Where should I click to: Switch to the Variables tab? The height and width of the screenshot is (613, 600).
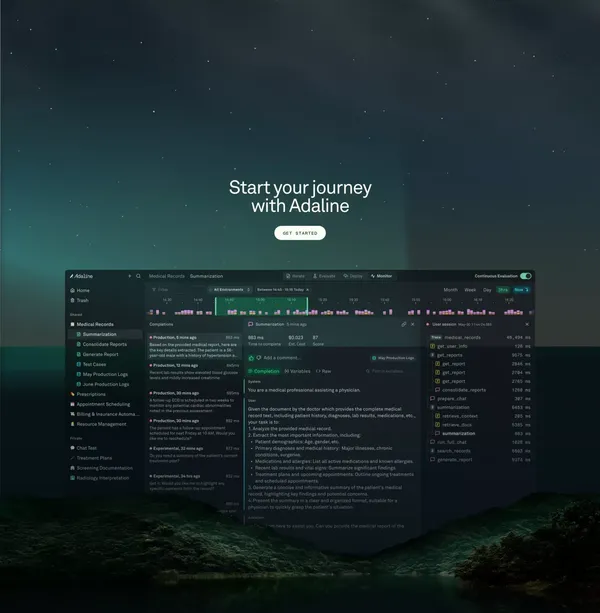coord(297,371)
